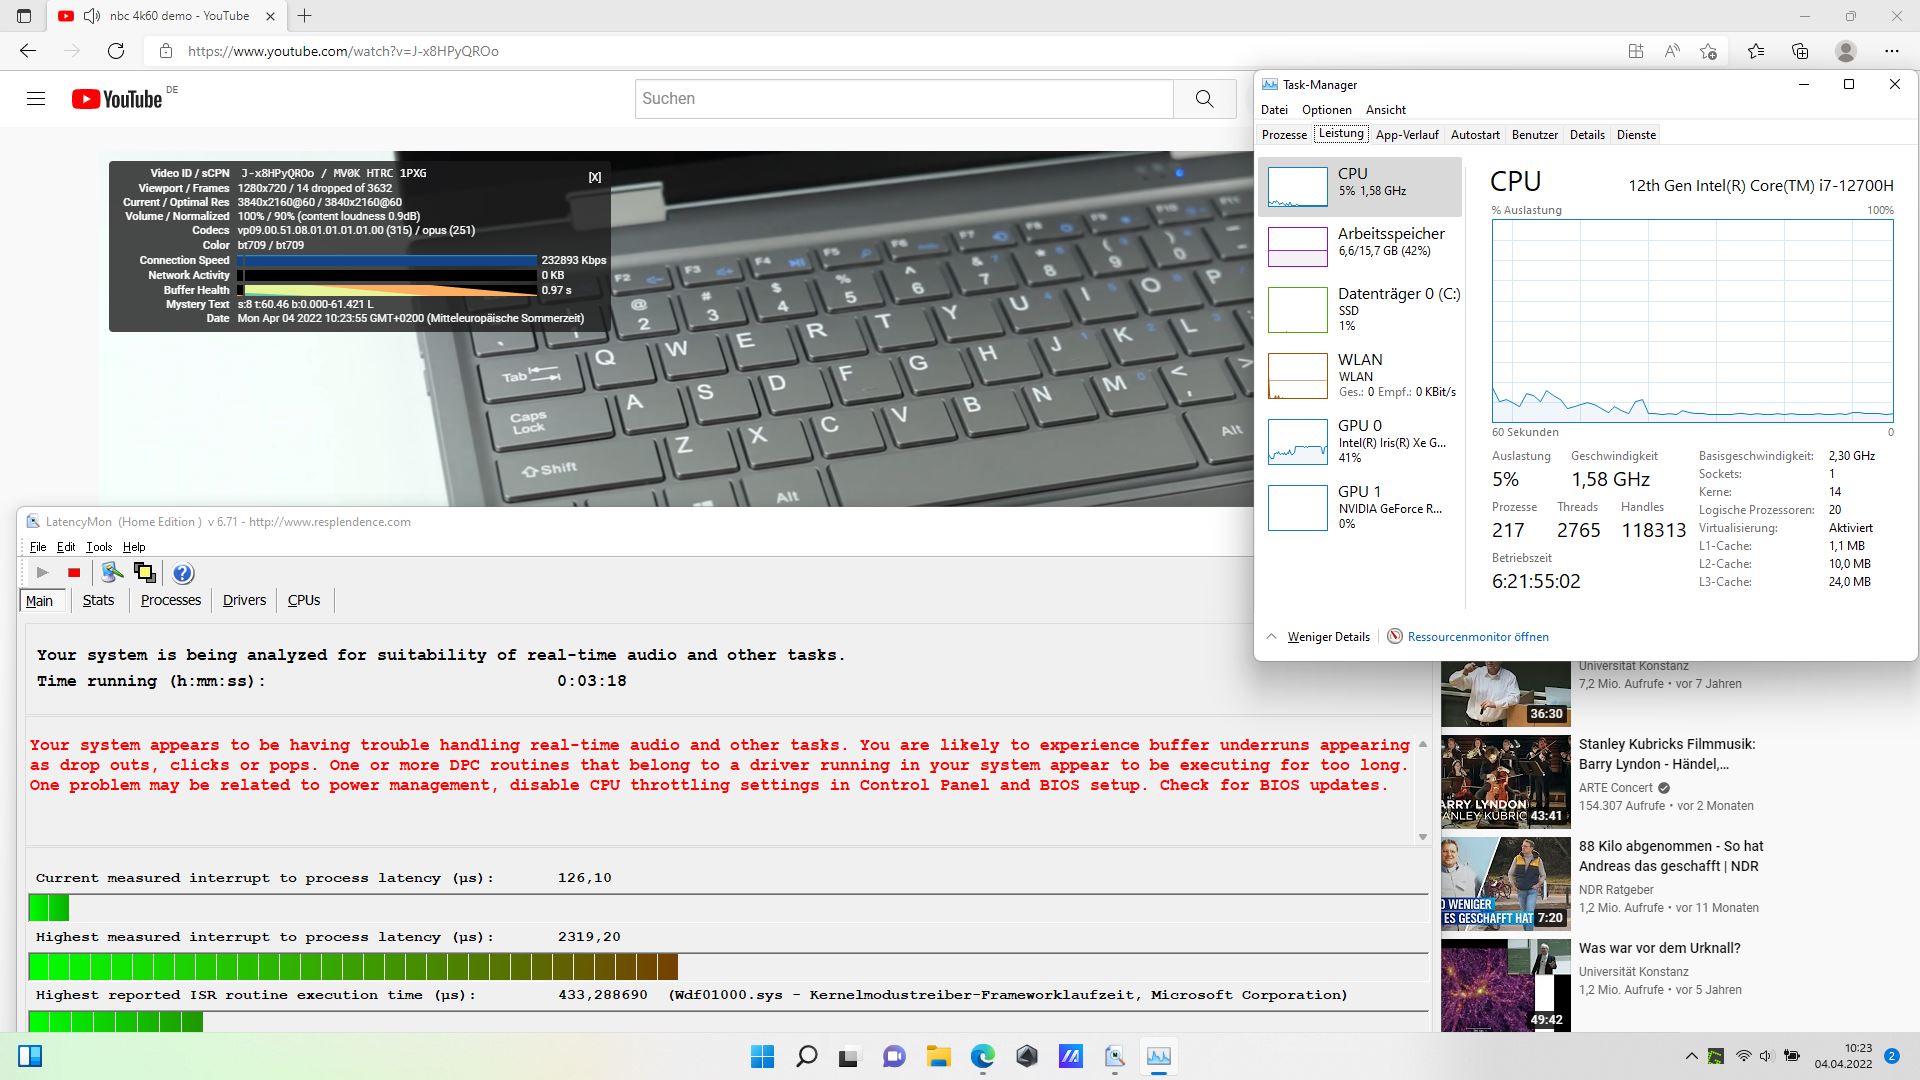Open taskbar Search
This screenshot has height=1080, width=1920.
click(806, 1056)
